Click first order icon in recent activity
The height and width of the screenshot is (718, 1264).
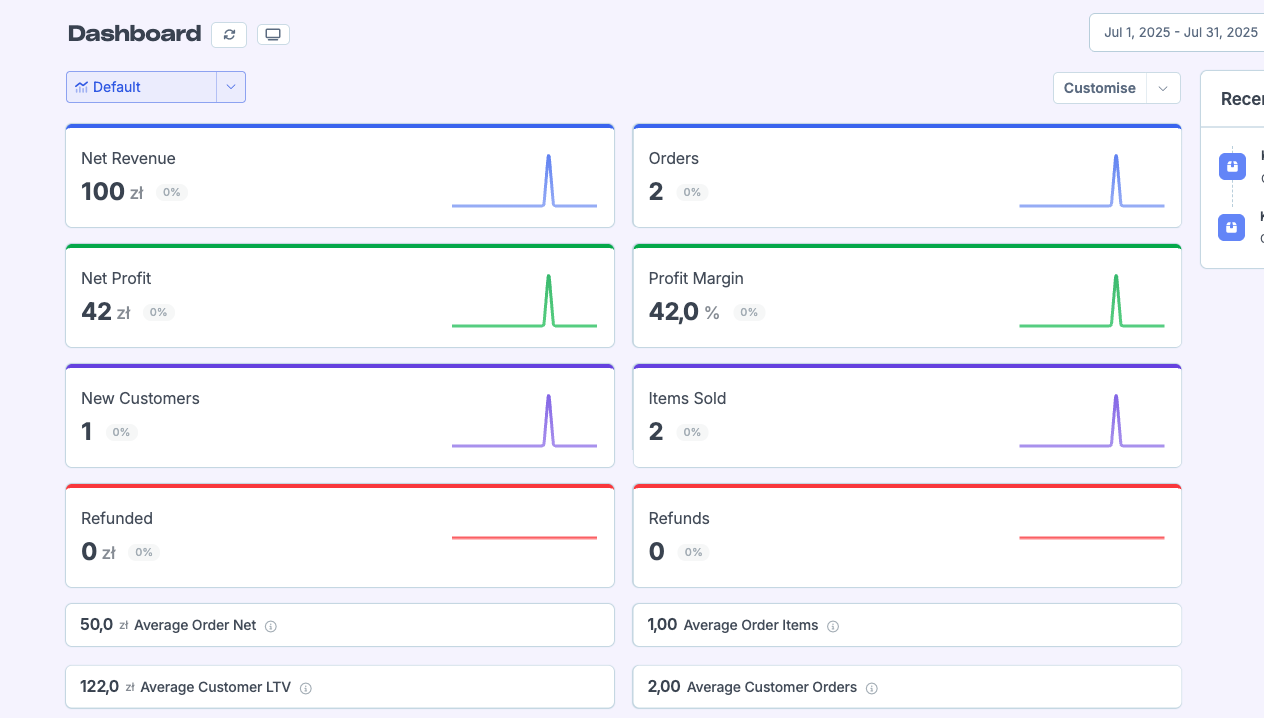click(1232, 166)
